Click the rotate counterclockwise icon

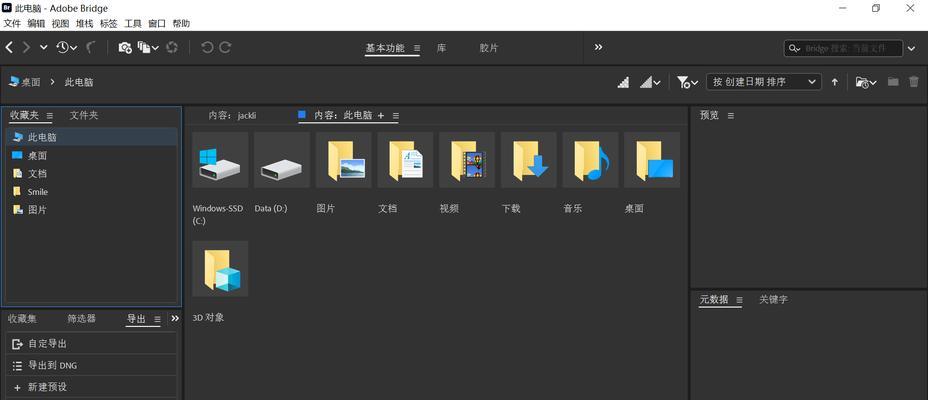tap(207, 47)
